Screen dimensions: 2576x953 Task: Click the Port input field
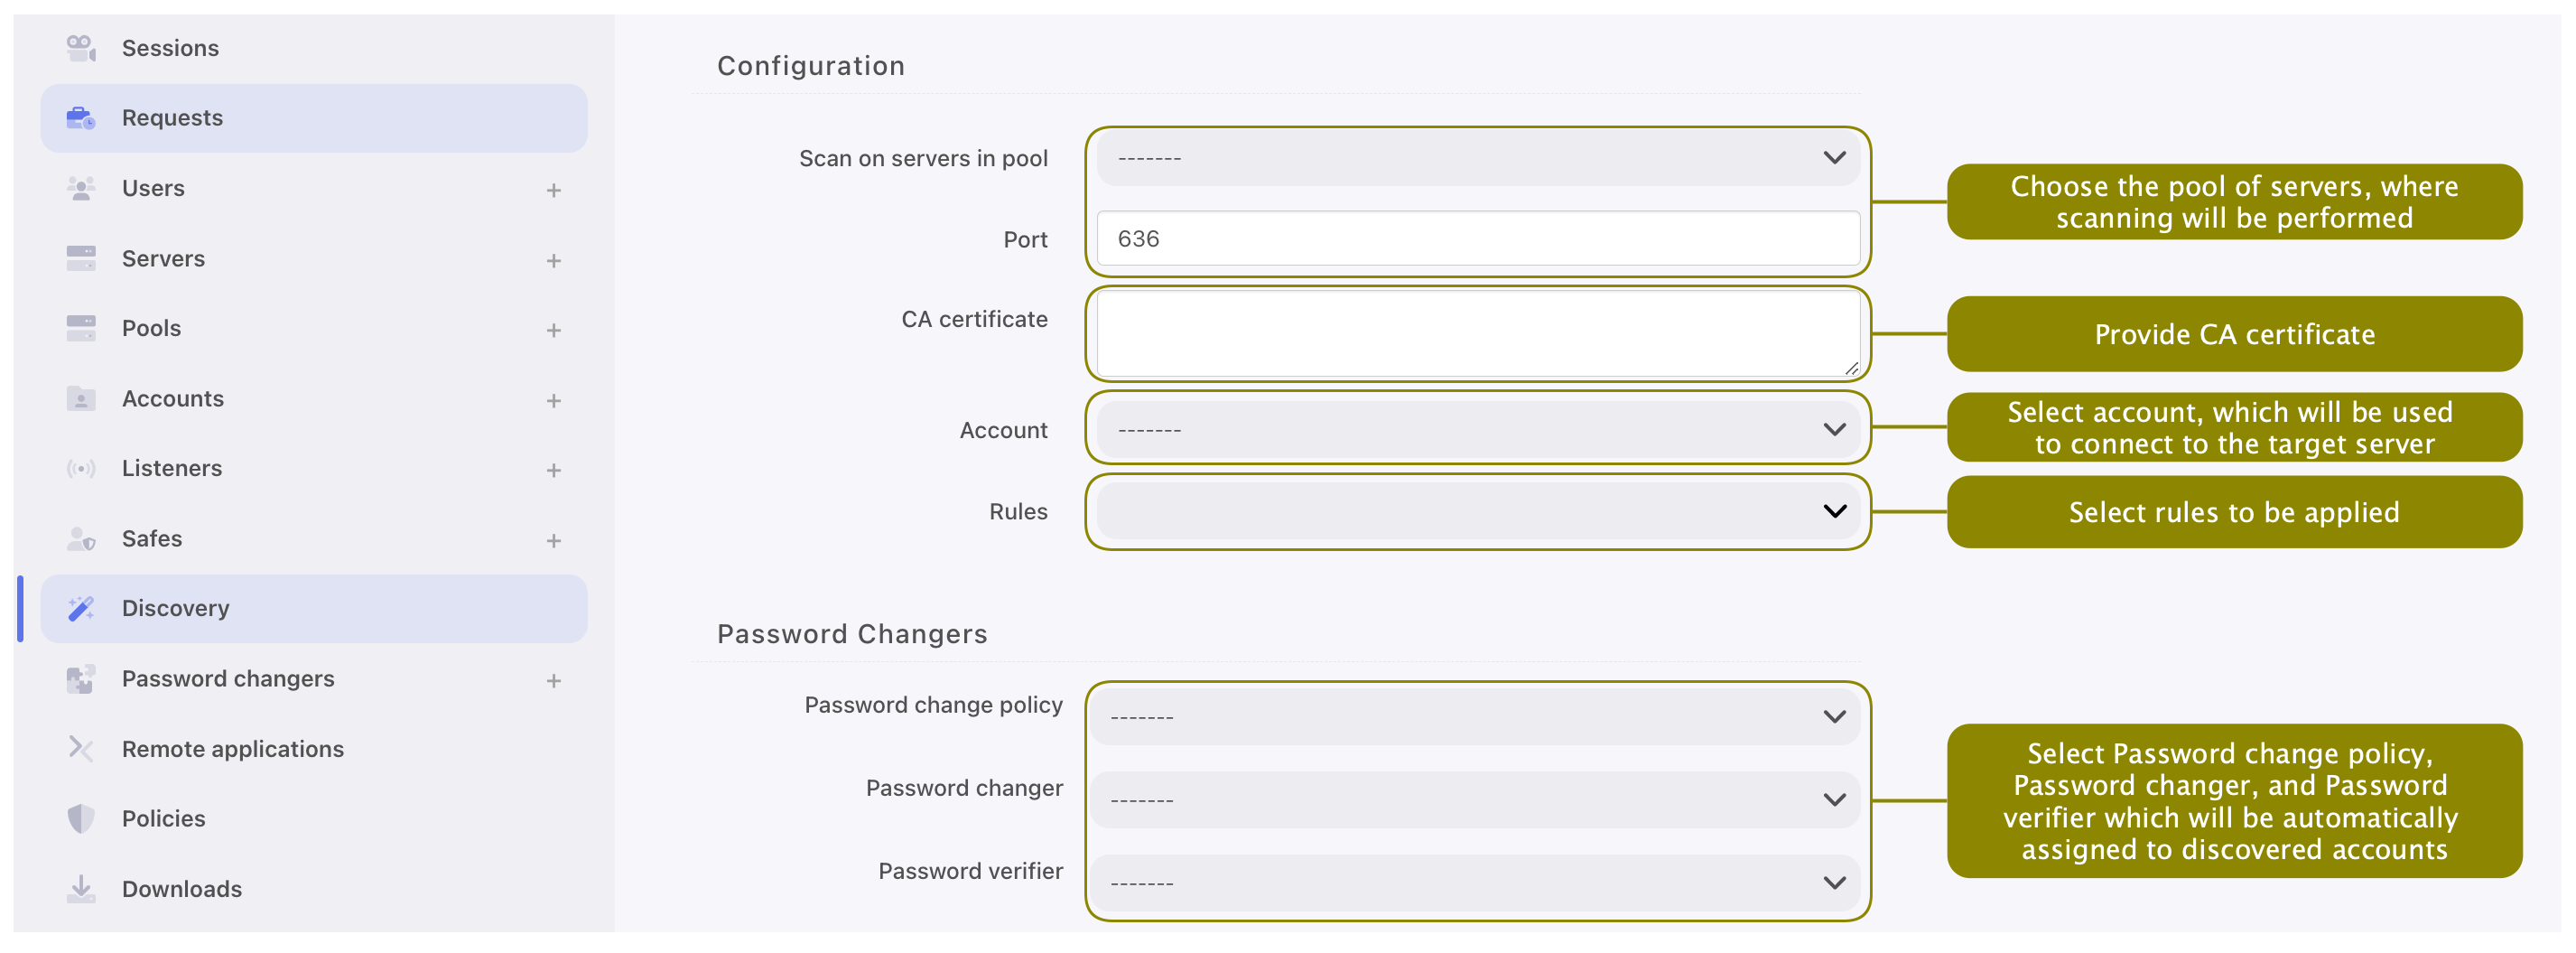point(1478,239)
